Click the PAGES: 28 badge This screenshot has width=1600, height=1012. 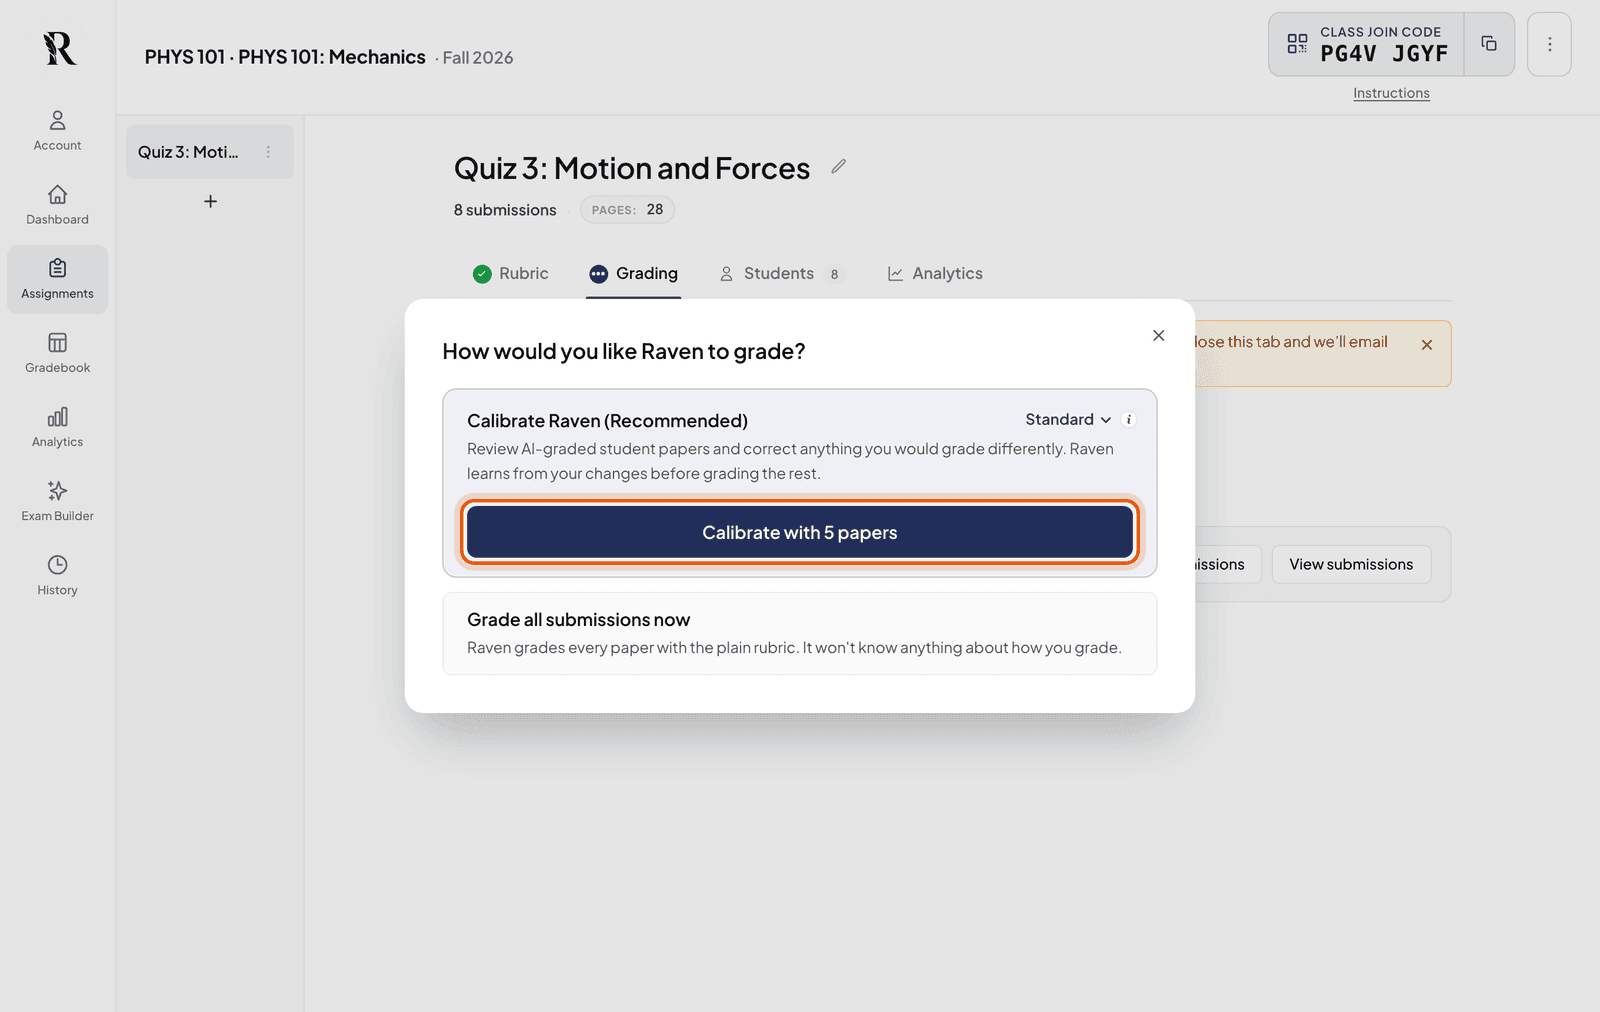coord(627,210)
